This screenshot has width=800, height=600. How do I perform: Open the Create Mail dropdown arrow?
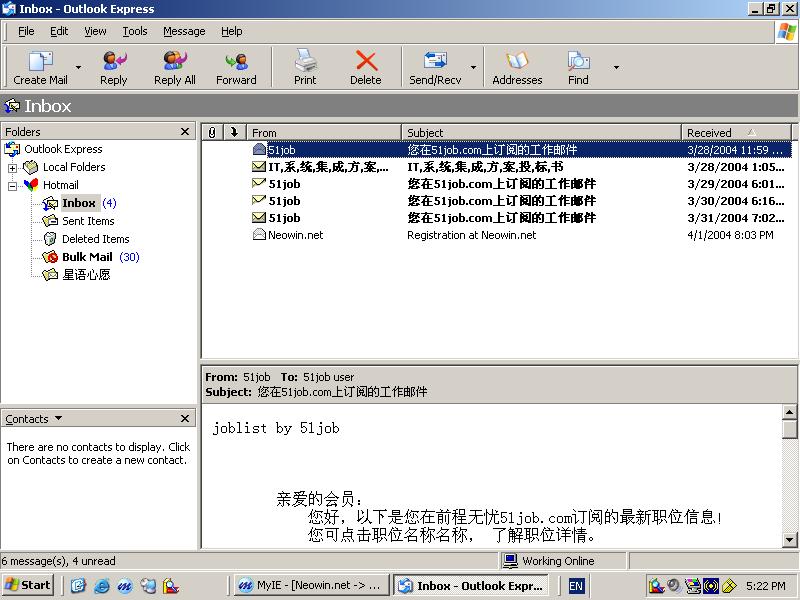78,67
